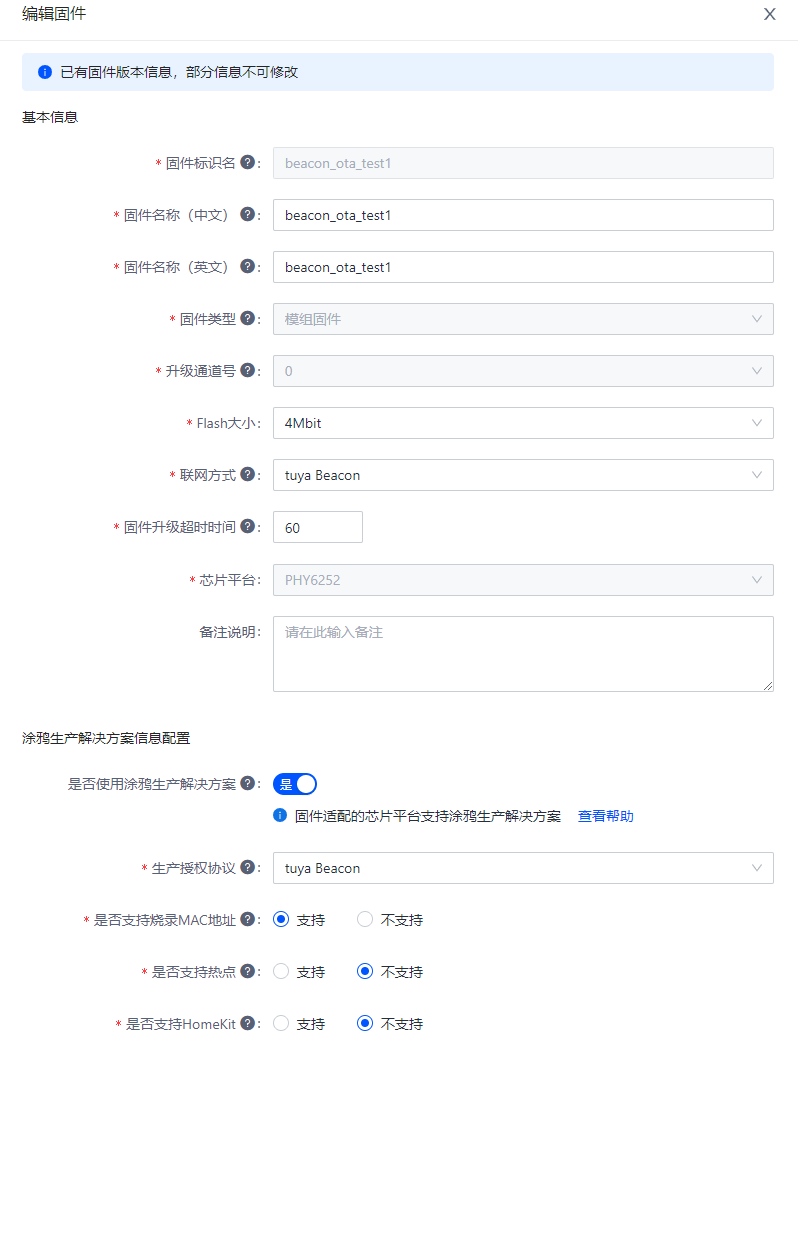Click the 固件名称(英文) input field
This screenshot has height=1245, width=798.
523,267
